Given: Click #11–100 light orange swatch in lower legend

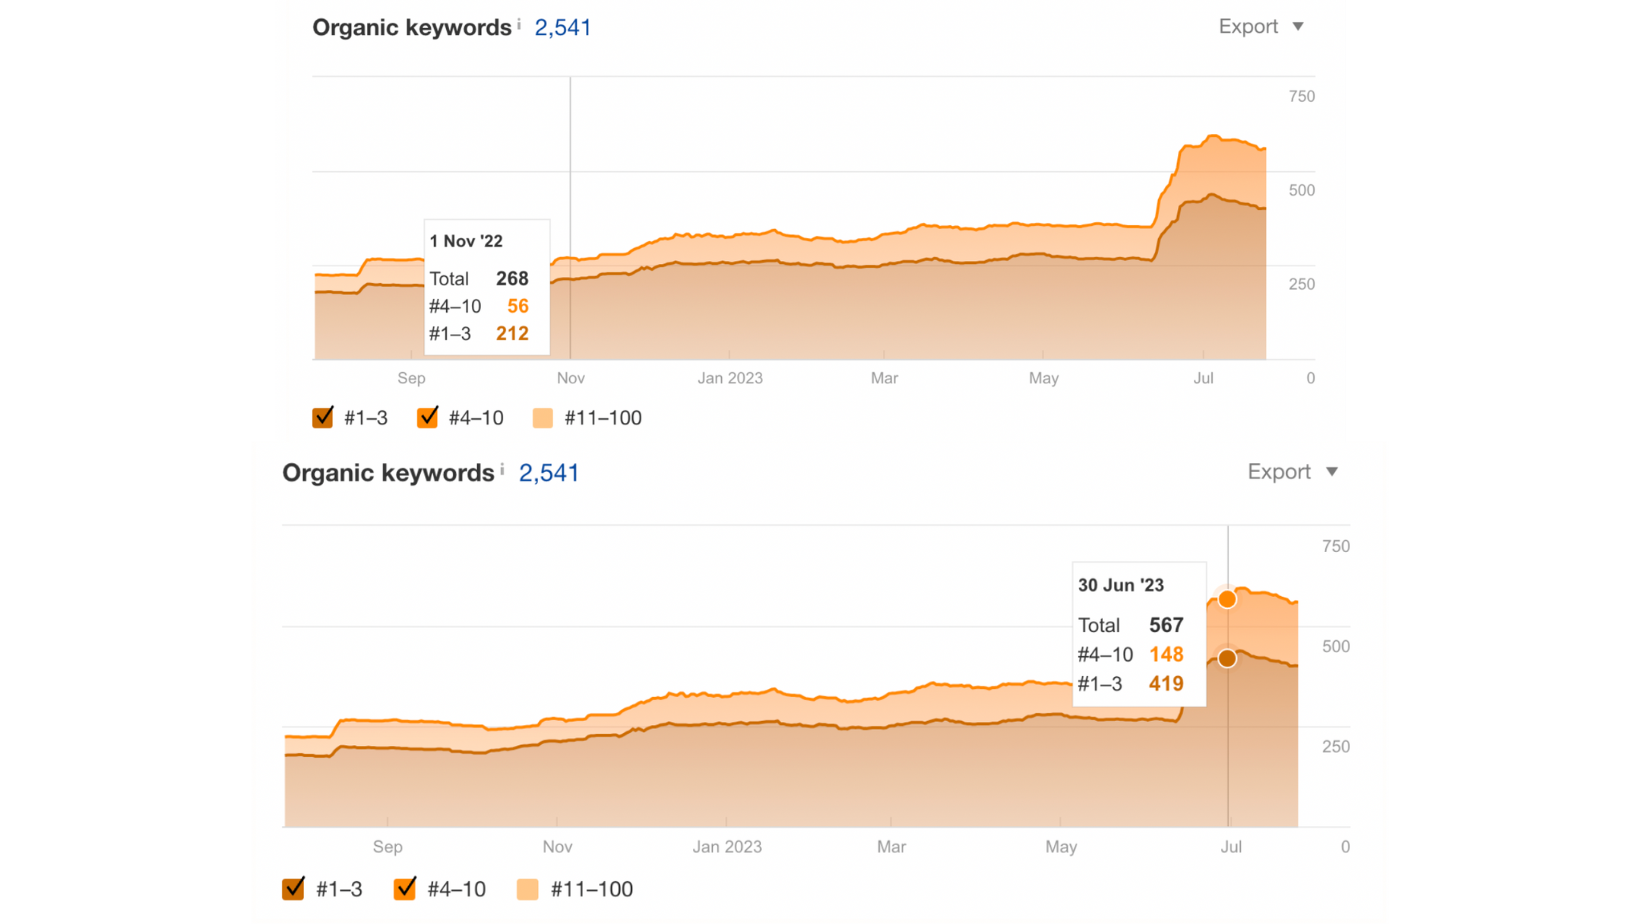Looking at the screenshot, I should pos(528,889).
